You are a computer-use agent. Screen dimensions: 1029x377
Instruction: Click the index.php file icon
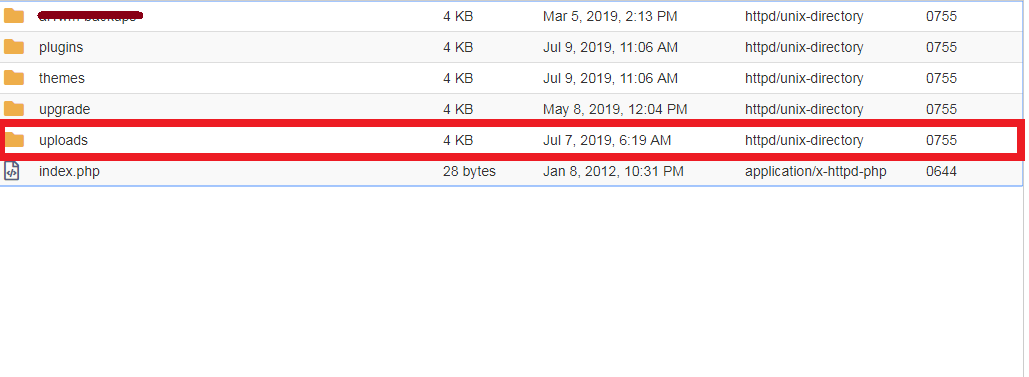[12, 171]
